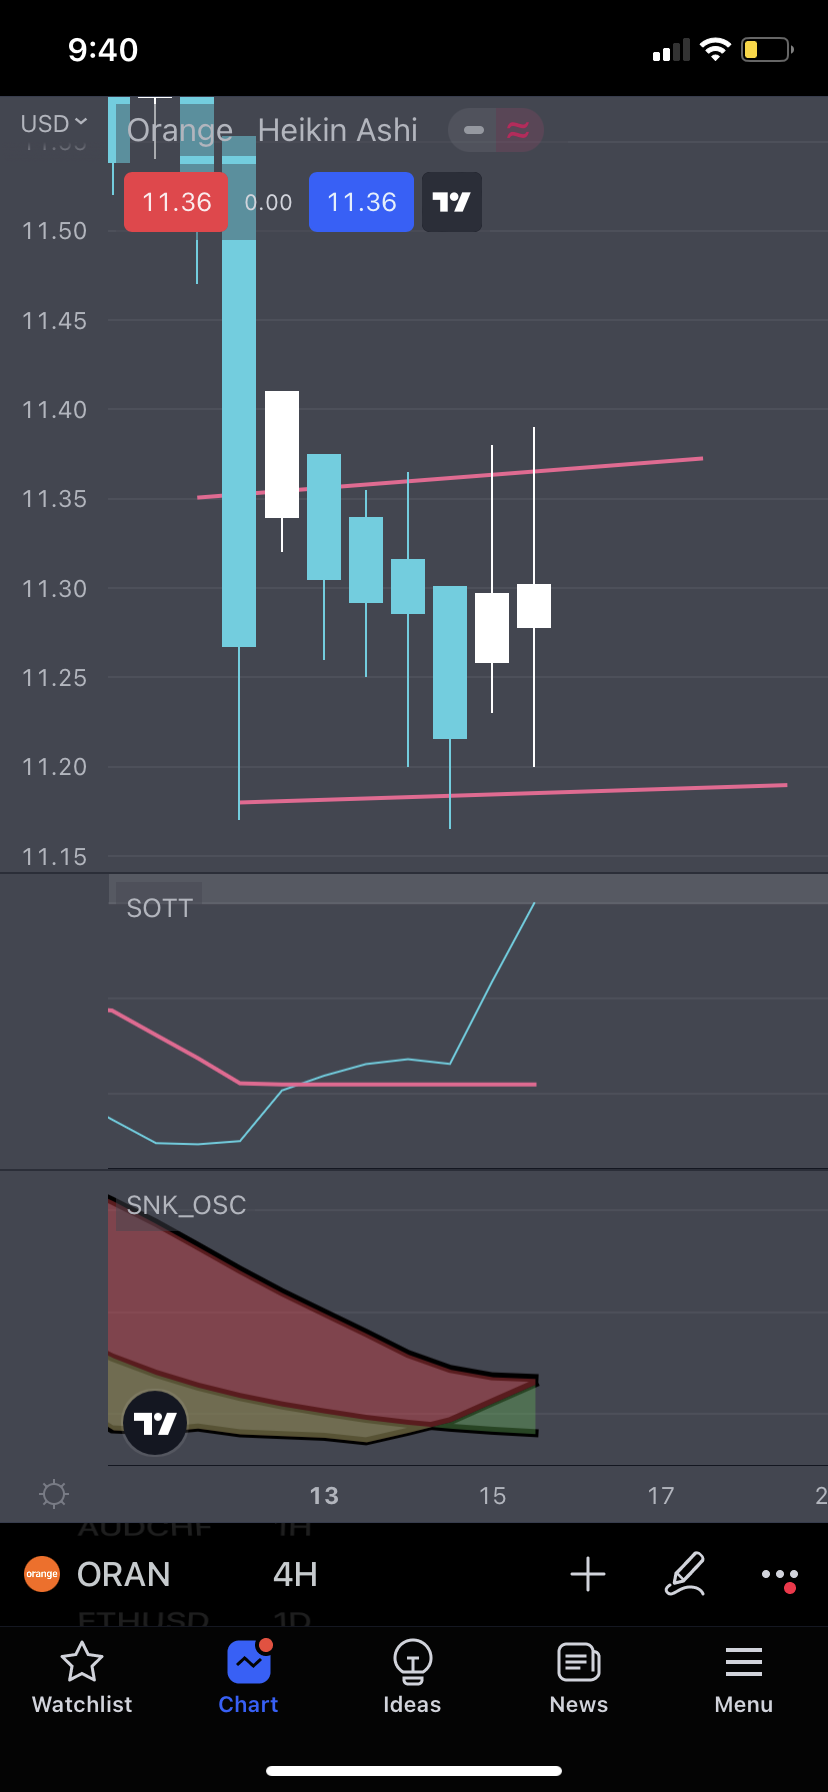Viewport: 828px width, 1792px height.
Task: Tap the red 11.36 sell button
Action: (176, 202)
